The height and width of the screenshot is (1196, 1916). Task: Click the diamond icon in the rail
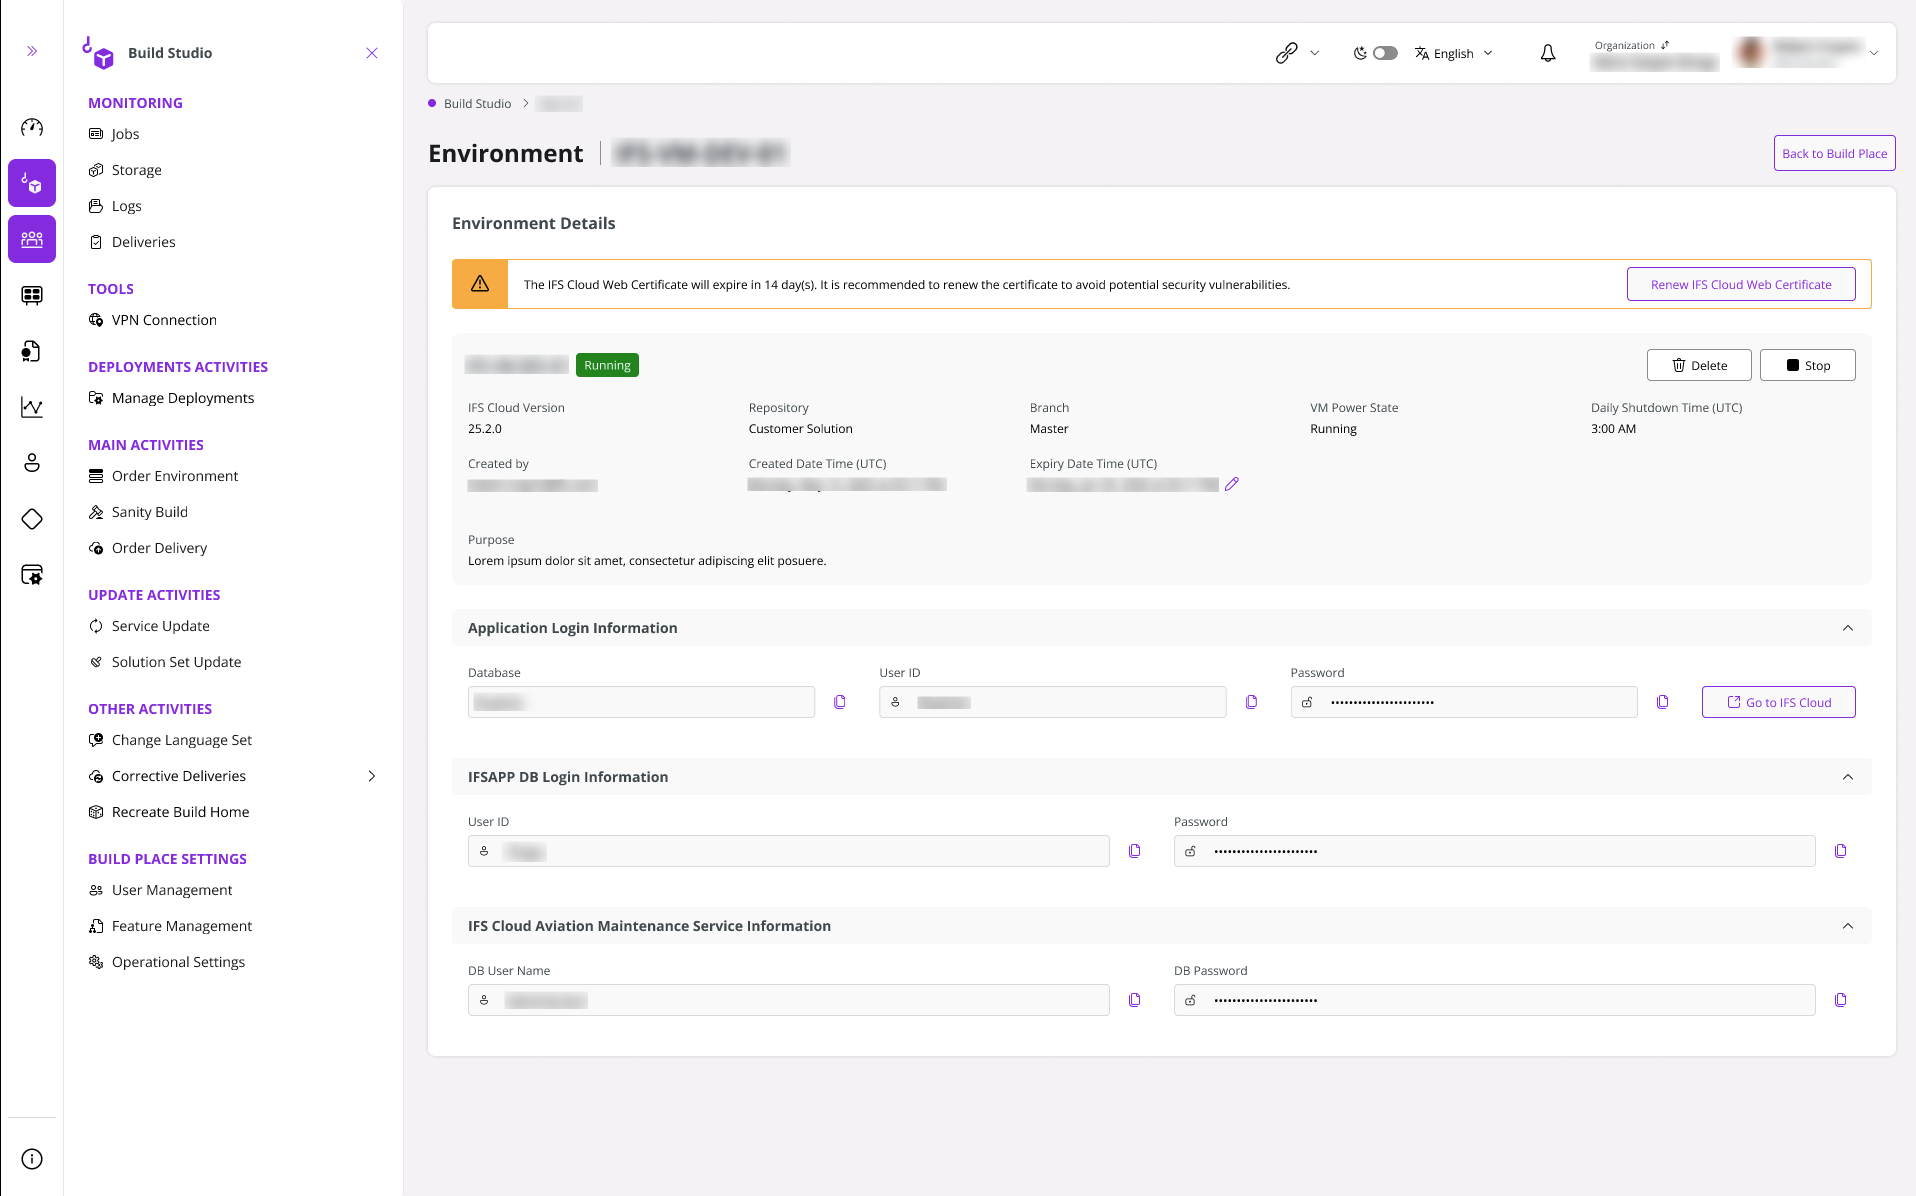tap(32, 519)
